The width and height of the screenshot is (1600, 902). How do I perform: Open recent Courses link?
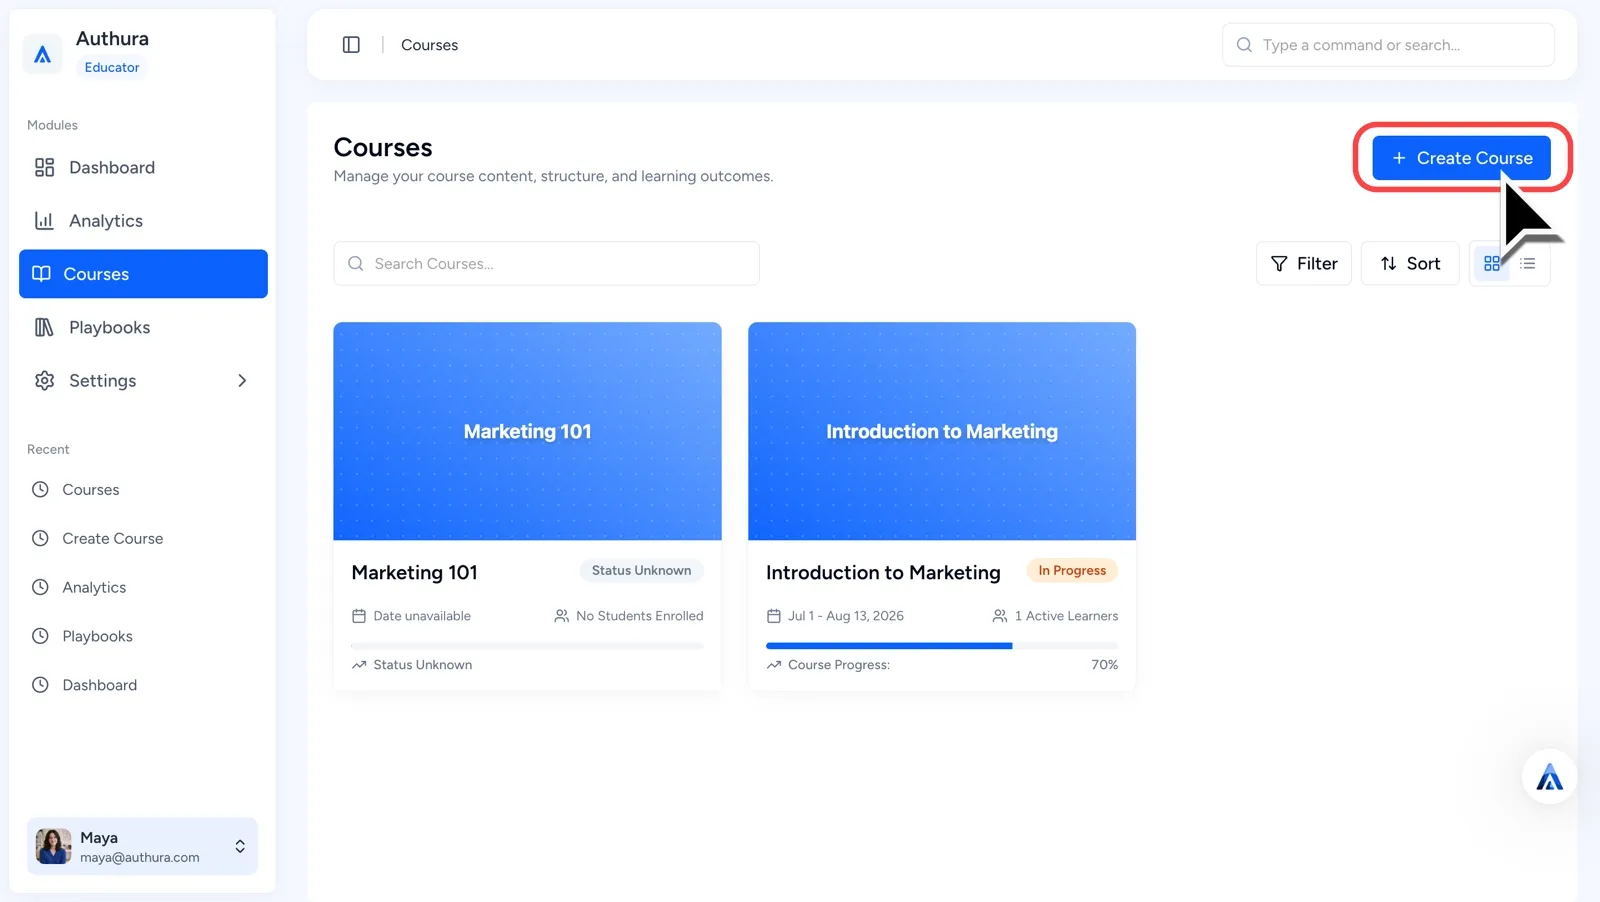pyautogui.click(x=90, y=489)
